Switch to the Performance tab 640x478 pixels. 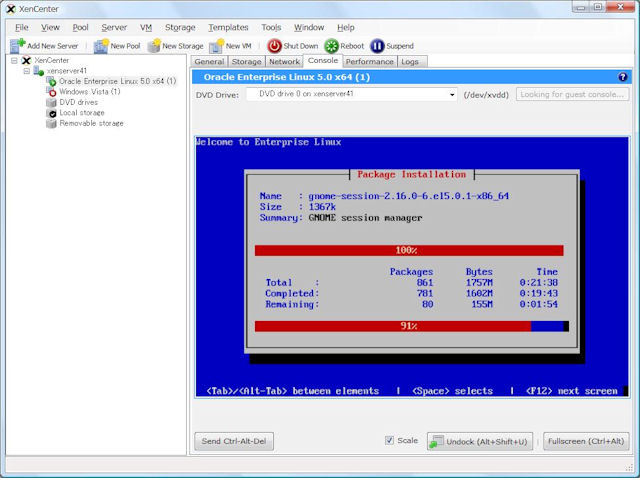(369, 62)
